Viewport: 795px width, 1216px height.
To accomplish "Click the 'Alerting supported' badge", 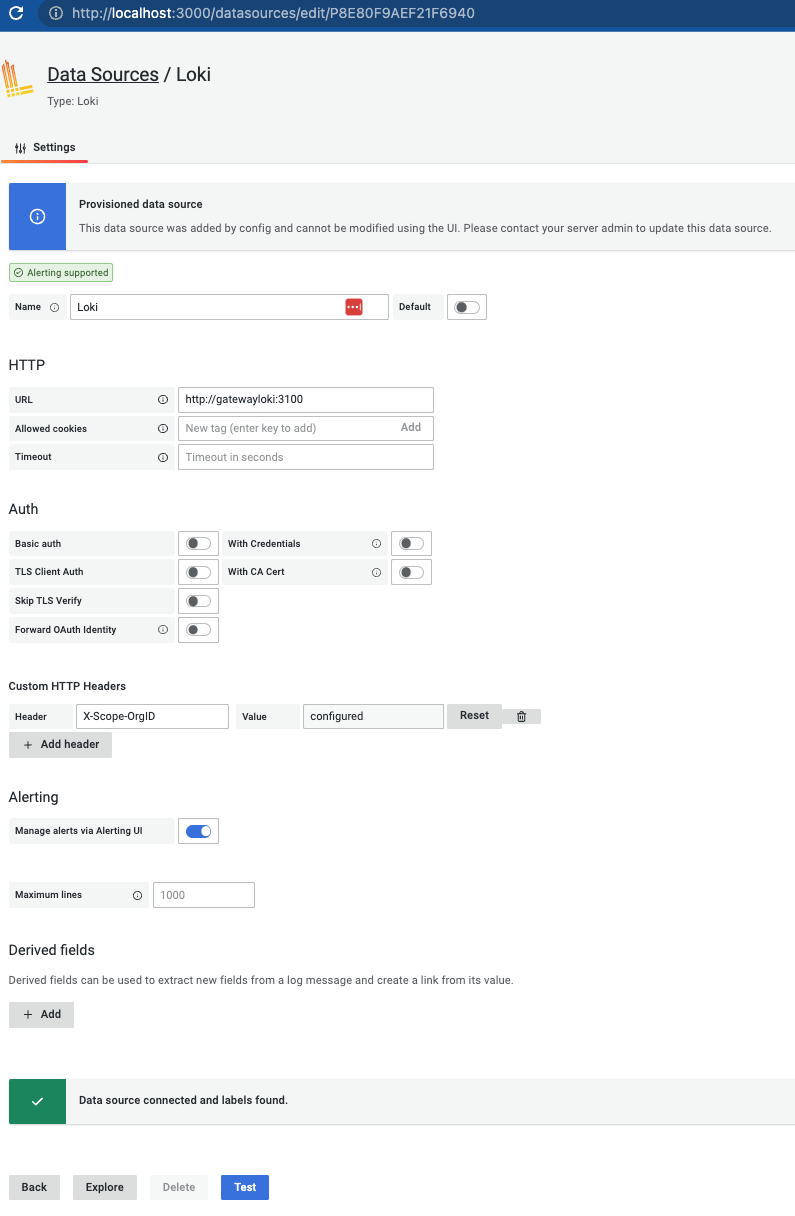I will point(61,272).
